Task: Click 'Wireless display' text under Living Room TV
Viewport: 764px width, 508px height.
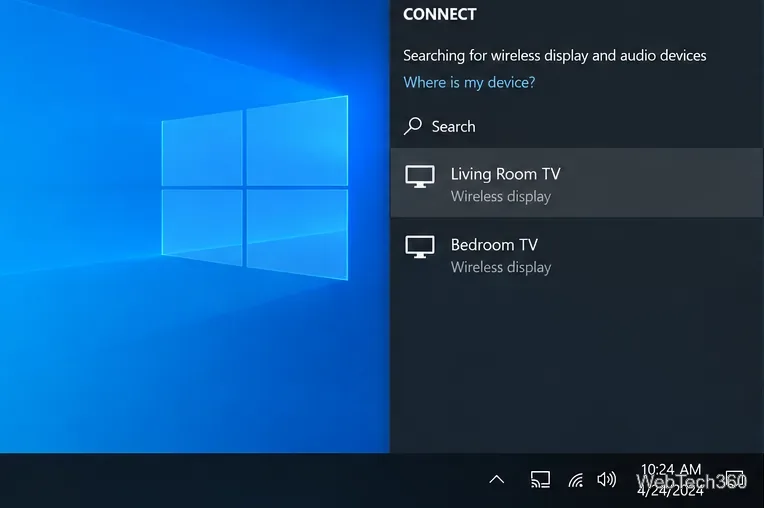Action: (501, 196)
